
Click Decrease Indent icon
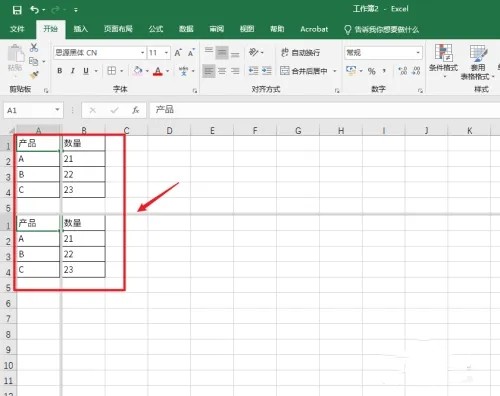pyautogui.click(x=254, y=71)
